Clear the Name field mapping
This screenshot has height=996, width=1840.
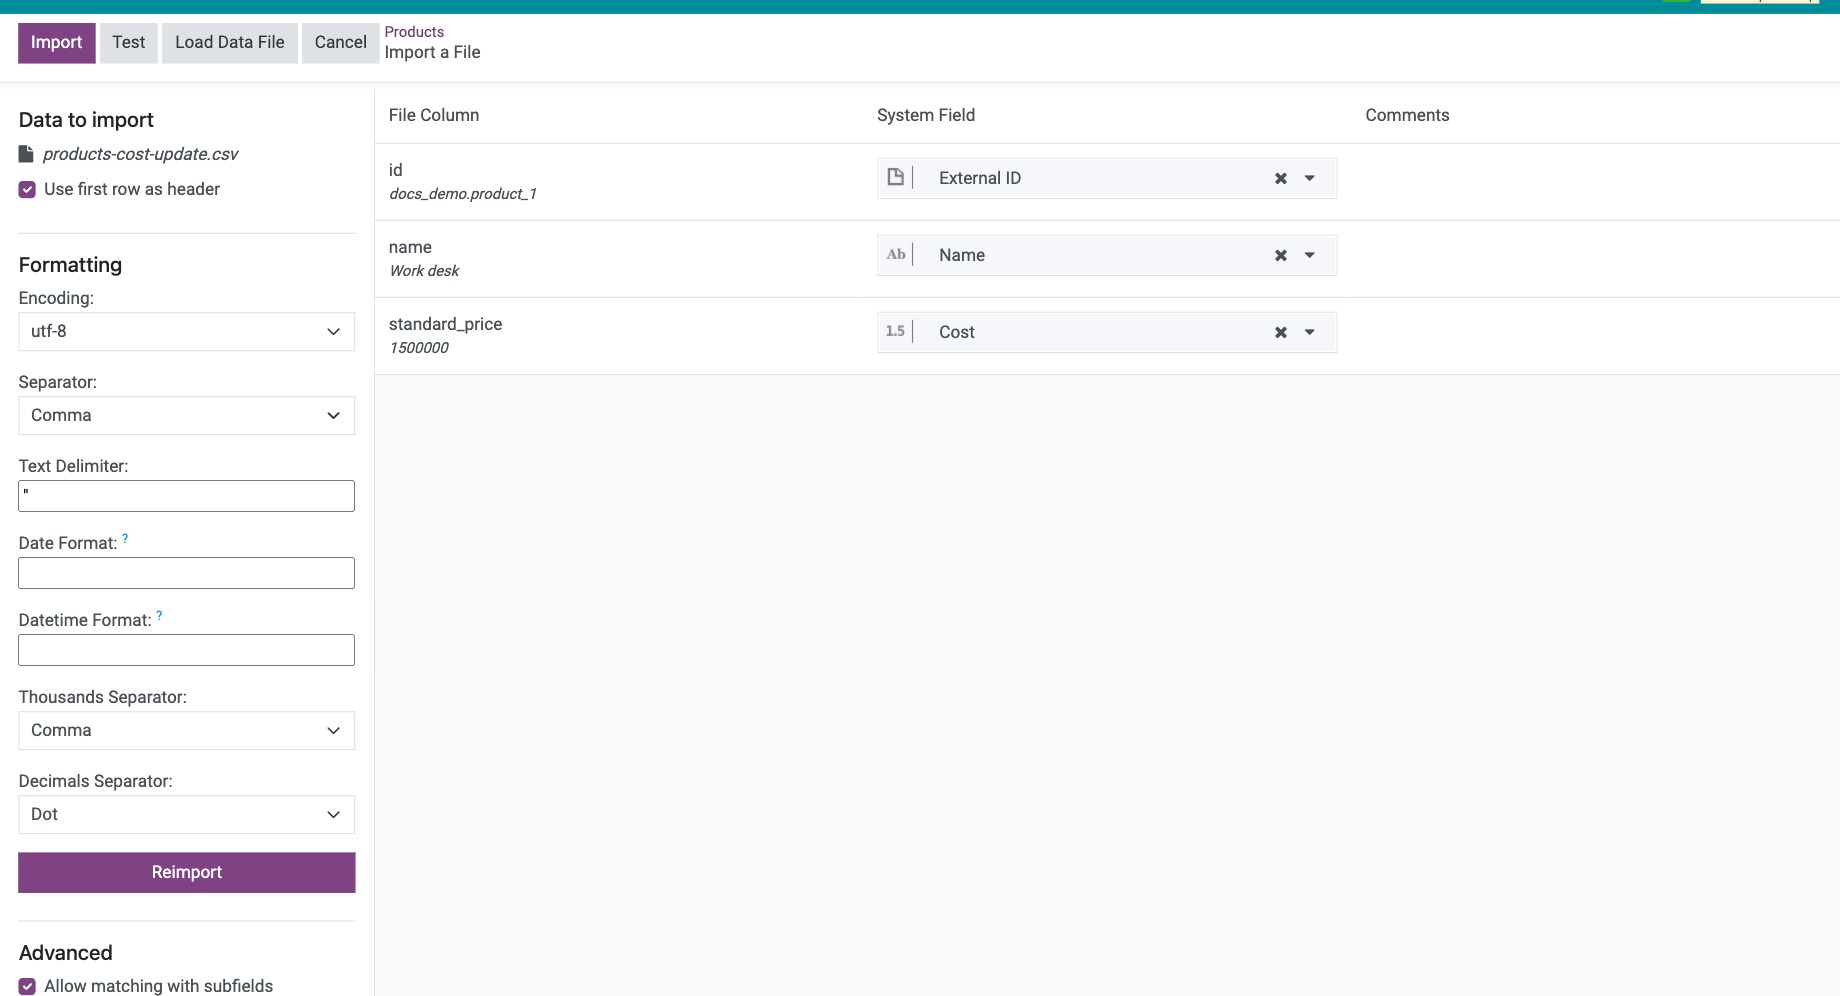point(1280,255)
